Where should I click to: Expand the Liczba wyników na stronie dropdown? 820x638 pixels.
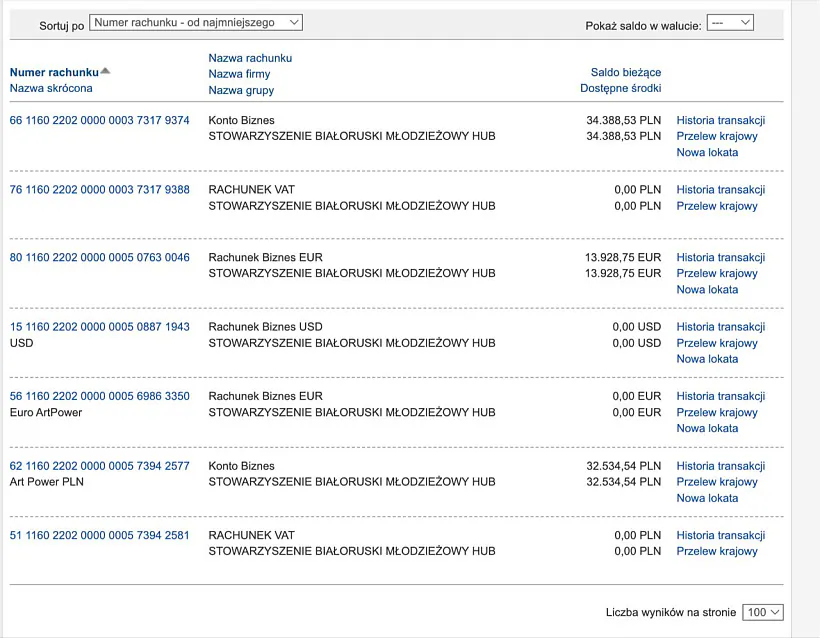(x=763, y=612)
